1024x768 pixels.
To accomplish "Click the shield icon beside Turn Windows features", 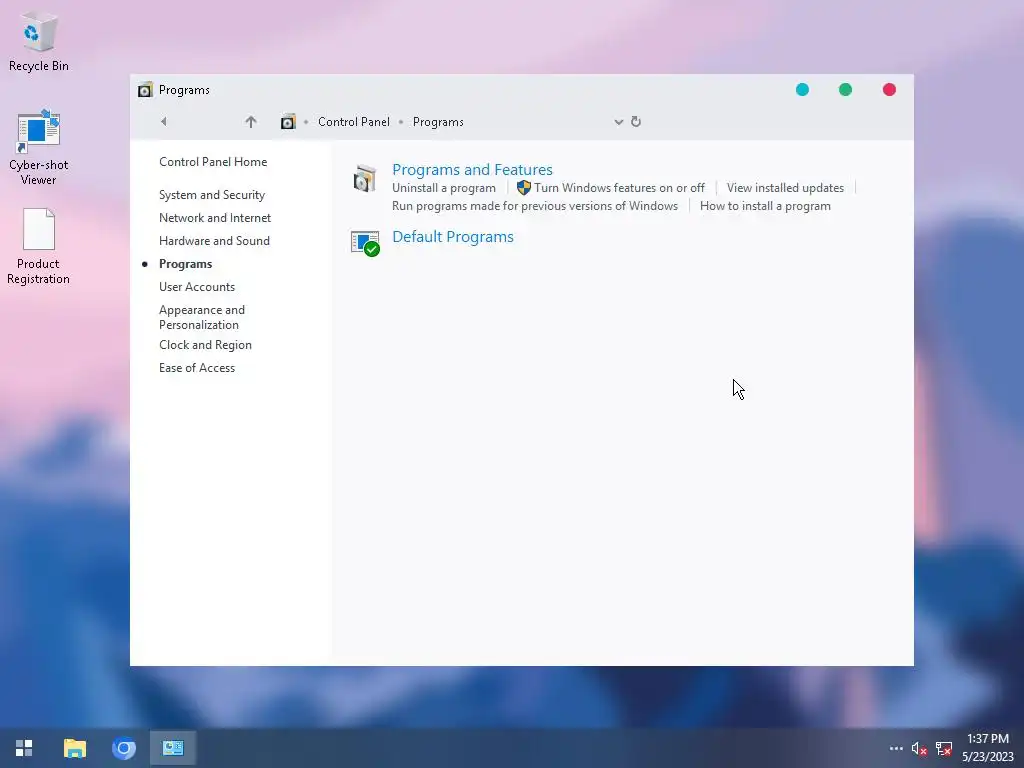I will pos(524,187).
